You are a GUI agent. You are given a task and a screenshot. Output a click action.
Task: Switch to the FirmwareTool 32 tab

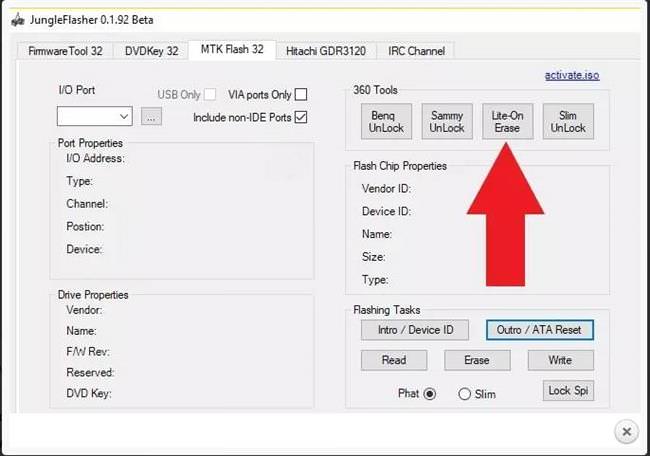point(65,51)
